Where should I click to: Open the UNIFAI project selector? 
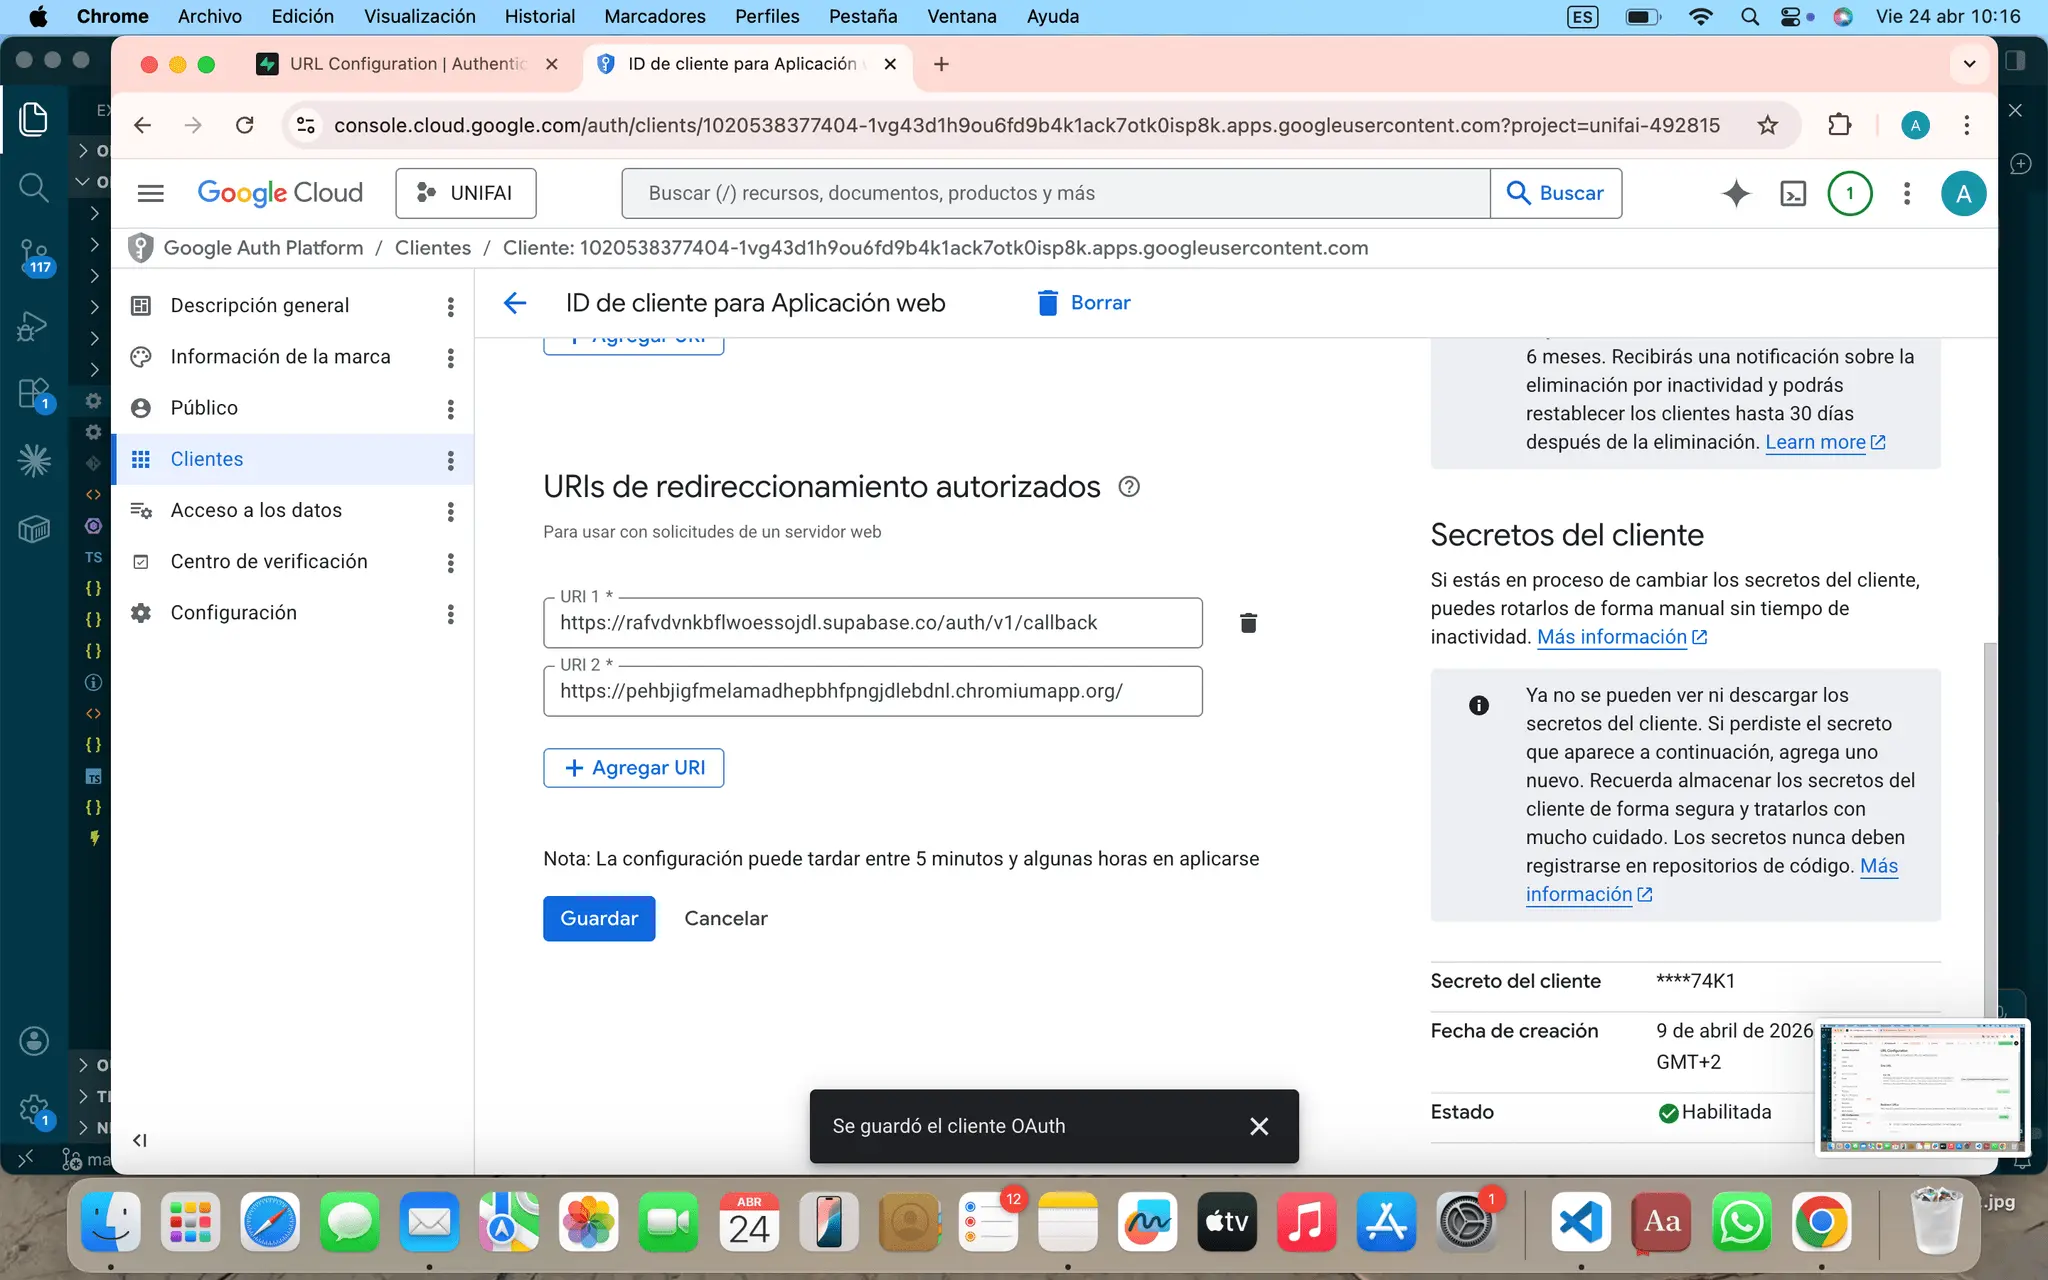pos(465,193)
